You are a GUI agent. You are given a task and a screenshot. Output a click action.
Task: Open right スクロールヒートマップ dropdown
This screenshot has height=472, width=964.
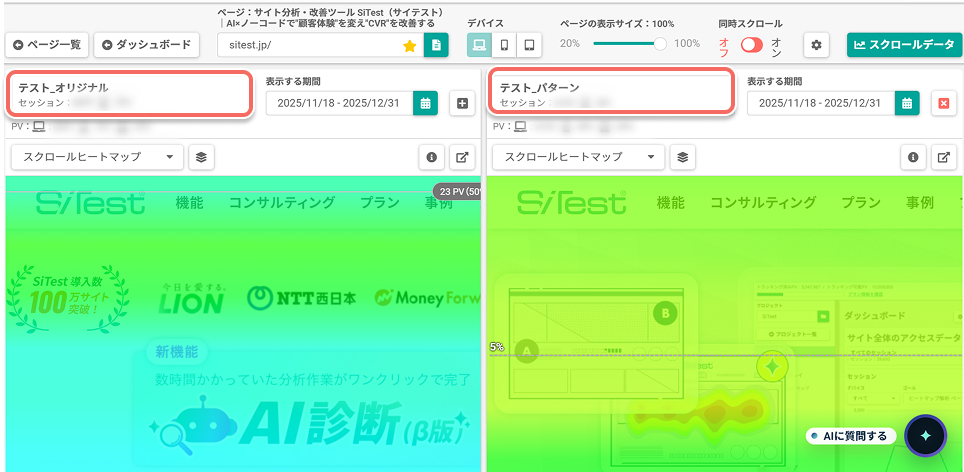click(579, 157)
